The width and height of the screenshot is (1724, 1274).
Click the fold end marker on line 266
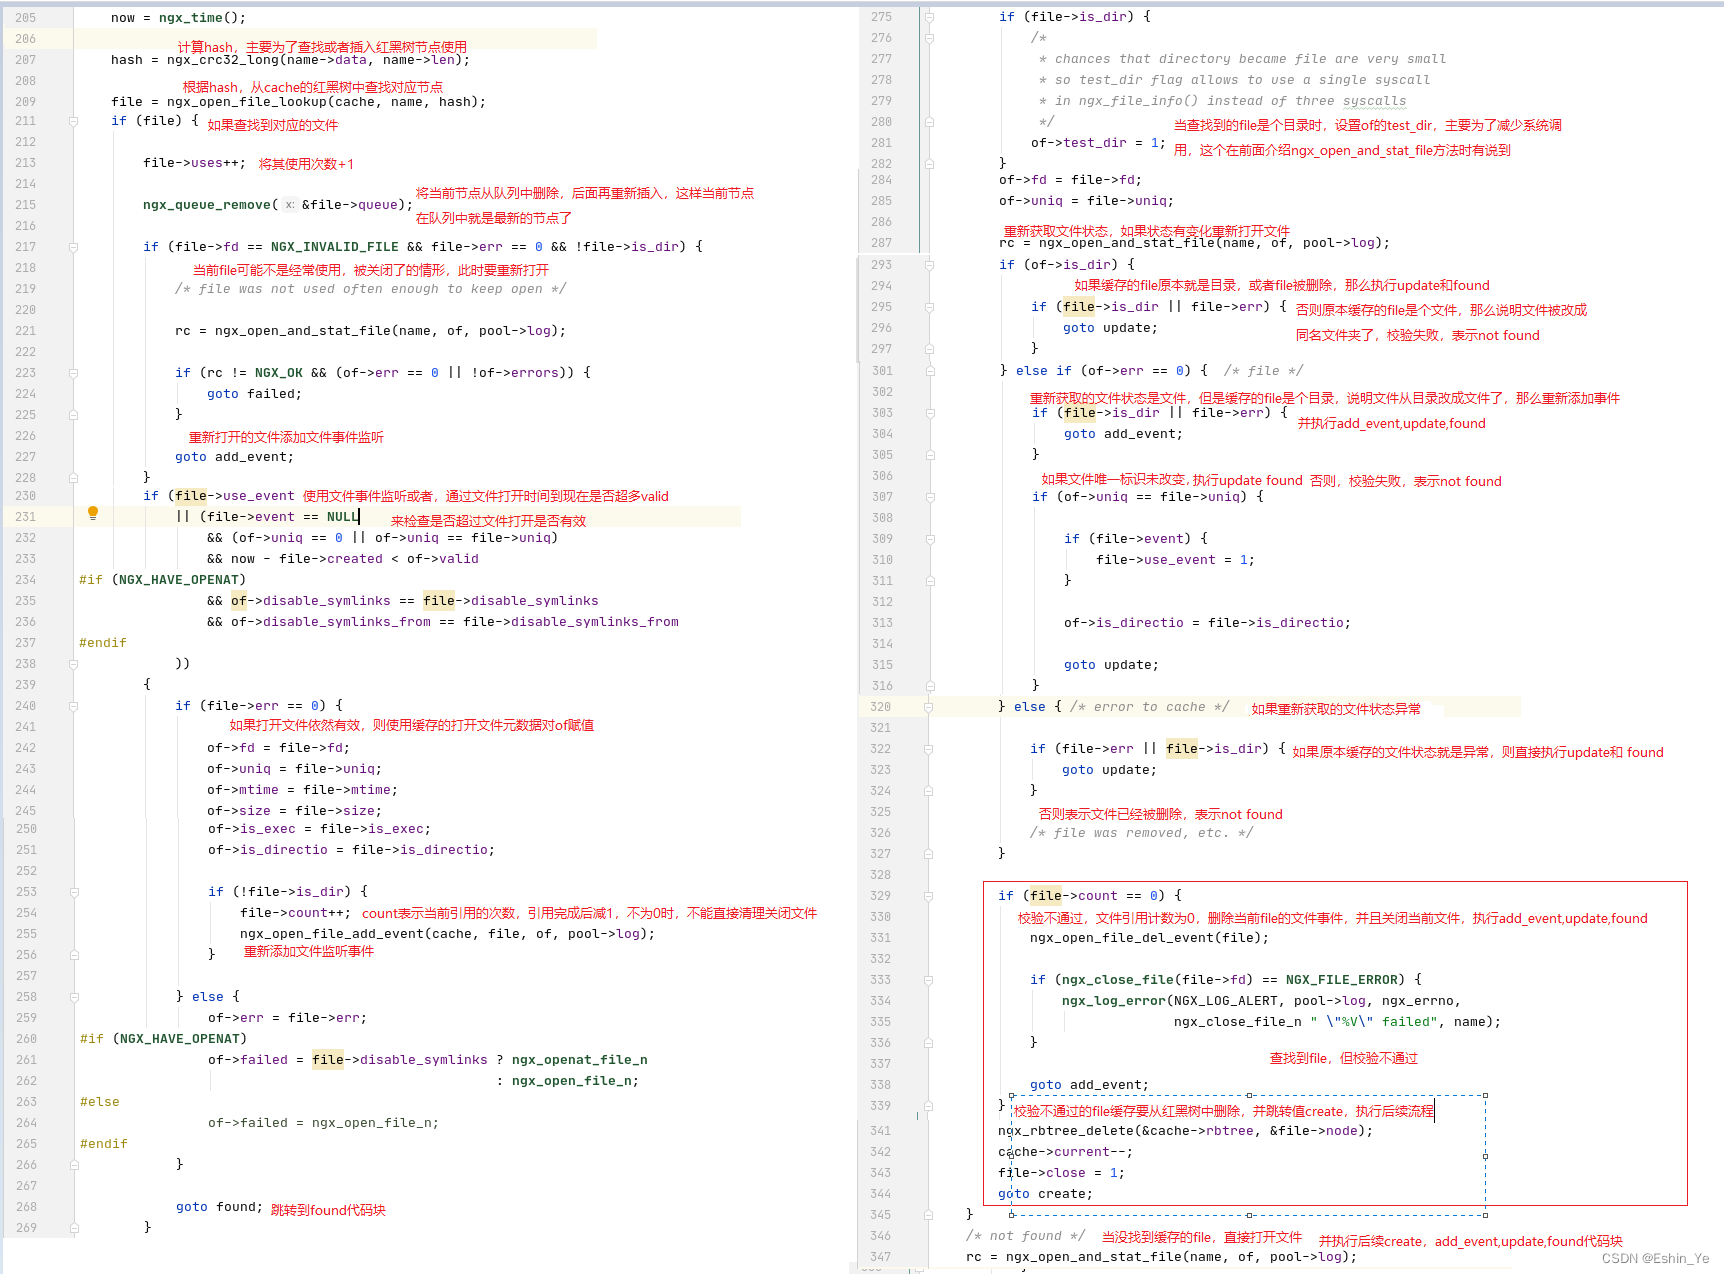coord(73,1165)
